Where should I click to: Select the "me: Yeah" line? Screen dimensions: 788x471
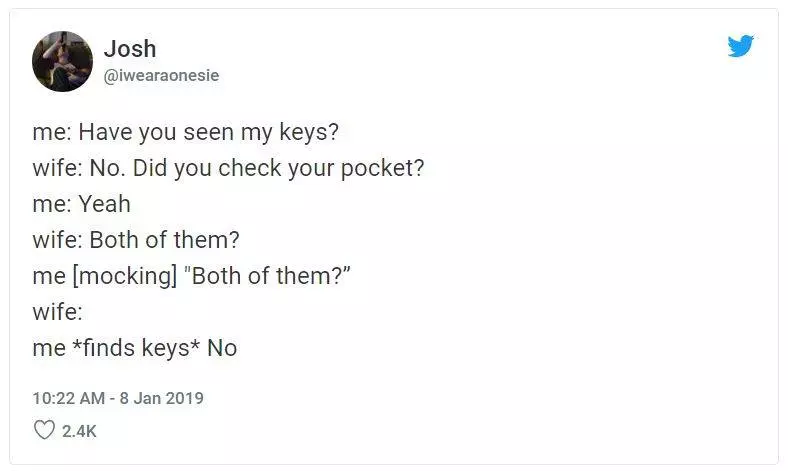(81, 204)
